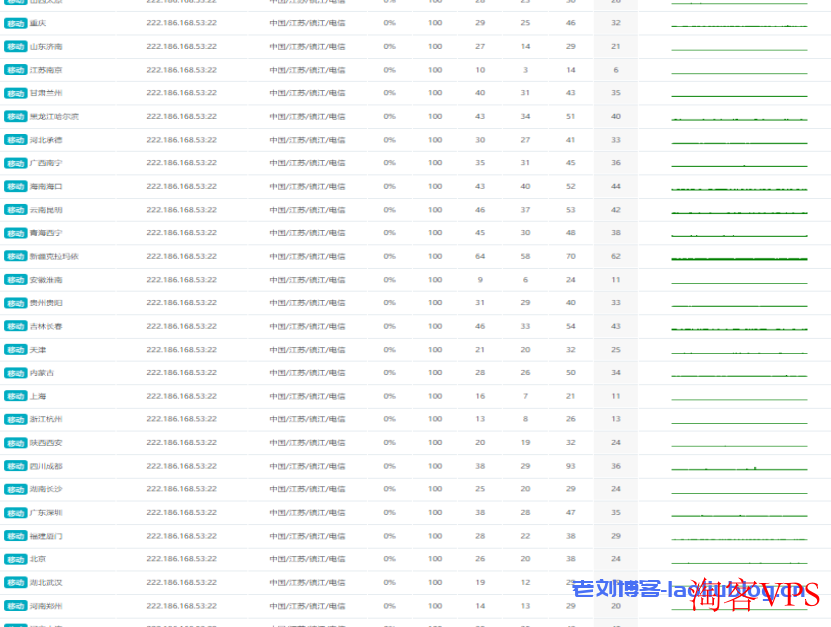Image resolution: width=831 pixels, height=627 pixels.
Task: Click the latest value 35 for 广西南宁
Action: (480, 163)
